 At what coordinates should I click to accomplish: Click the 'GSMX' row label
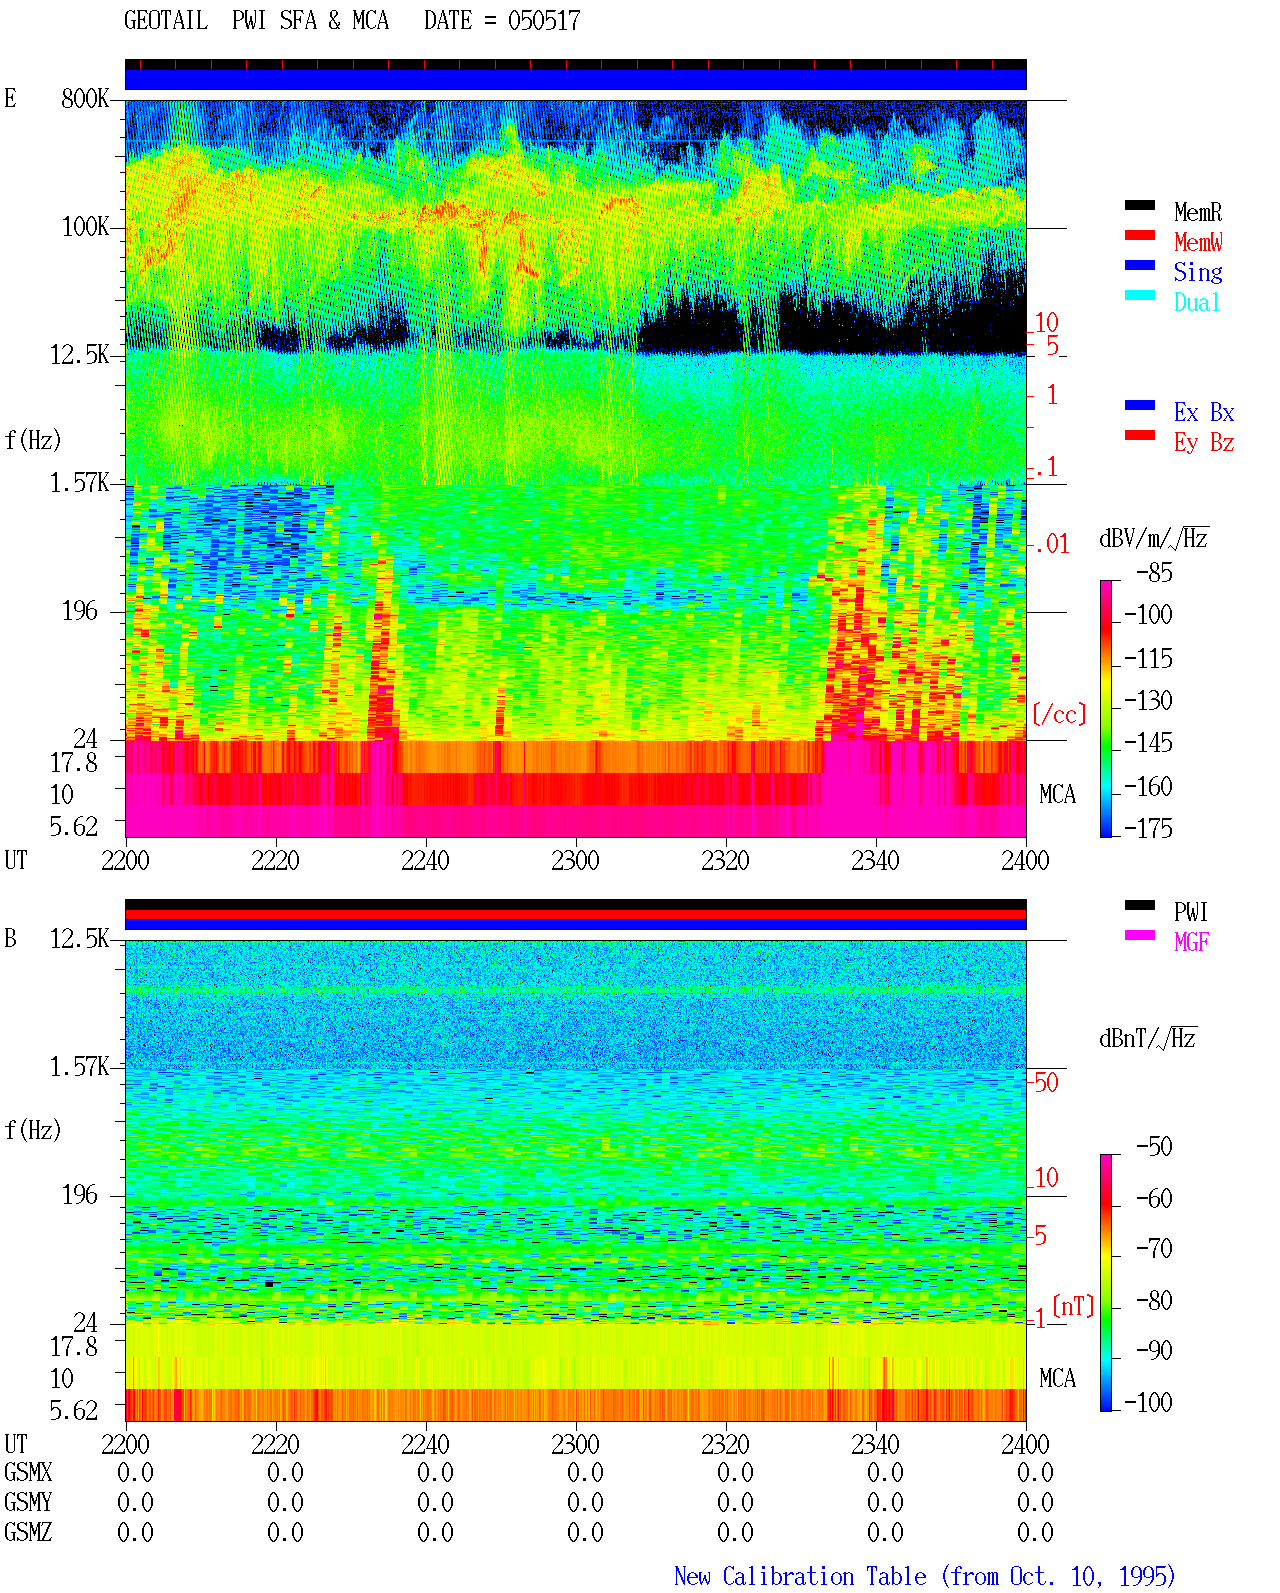click(28, 1473)
